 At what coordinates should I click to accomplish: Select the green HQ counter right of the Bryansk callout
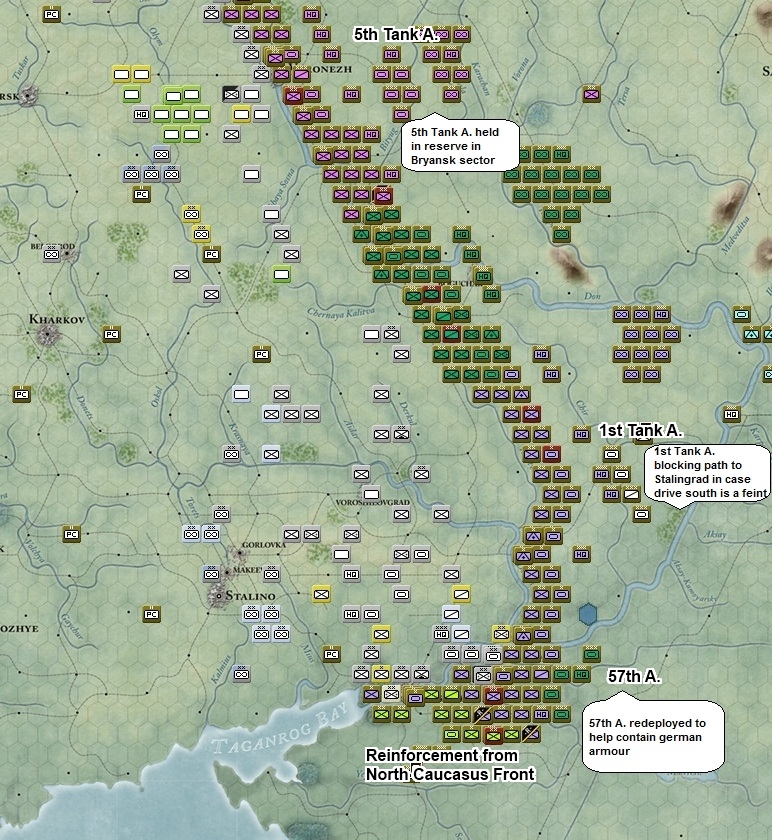pyautogui.click(x=561, y=154)
